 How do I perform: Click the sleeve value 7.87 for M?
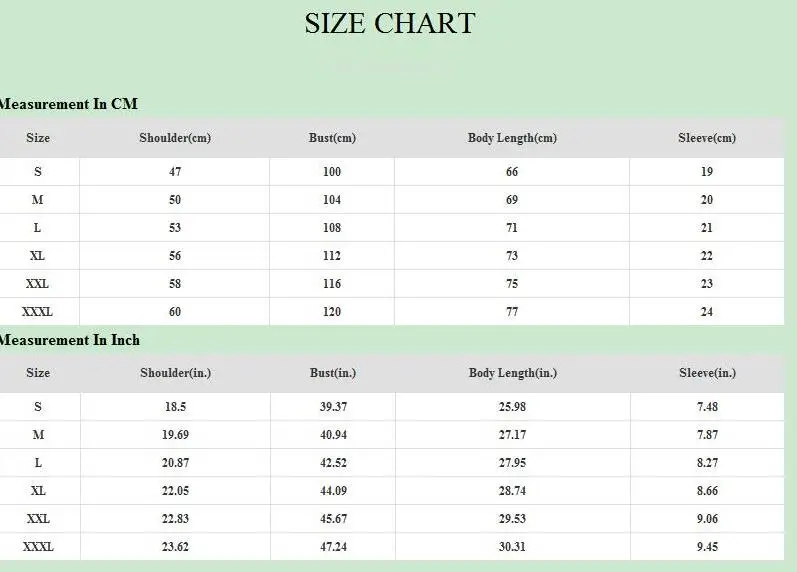(x=708, y=435)
